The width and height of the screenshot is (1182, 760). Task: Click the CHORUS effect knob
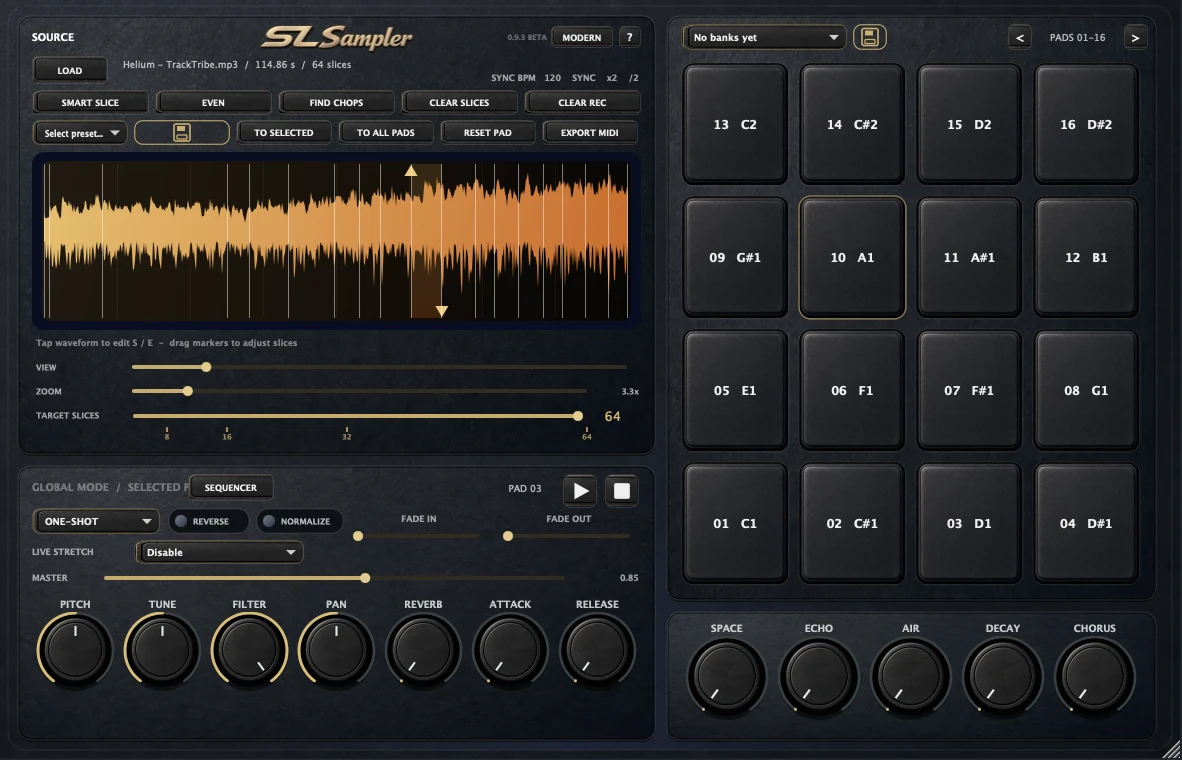1095,675
